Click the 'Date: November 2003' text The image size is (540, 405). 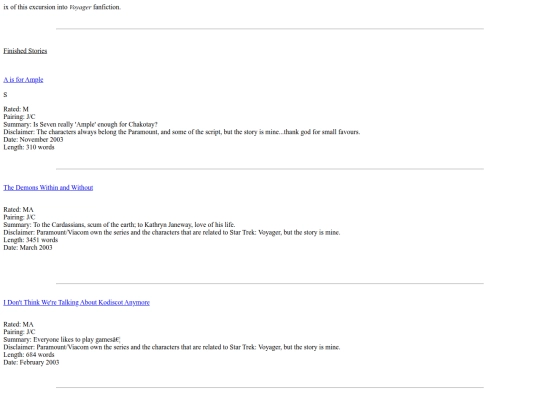click(33, 139)
